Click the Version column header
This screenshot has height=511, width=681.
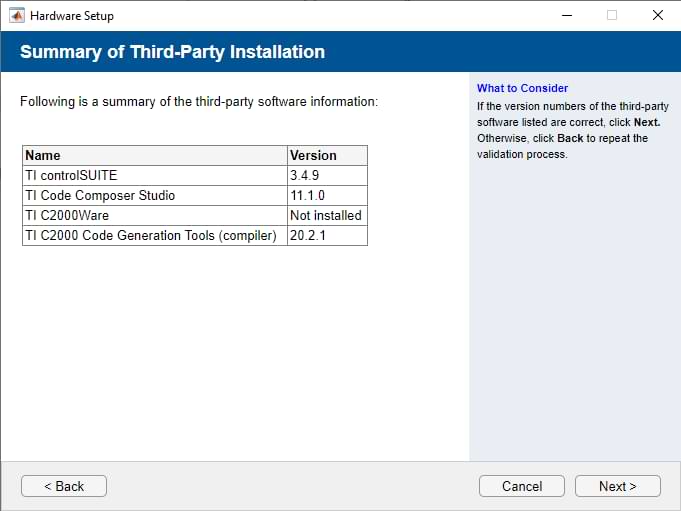[x=327, y=155]
